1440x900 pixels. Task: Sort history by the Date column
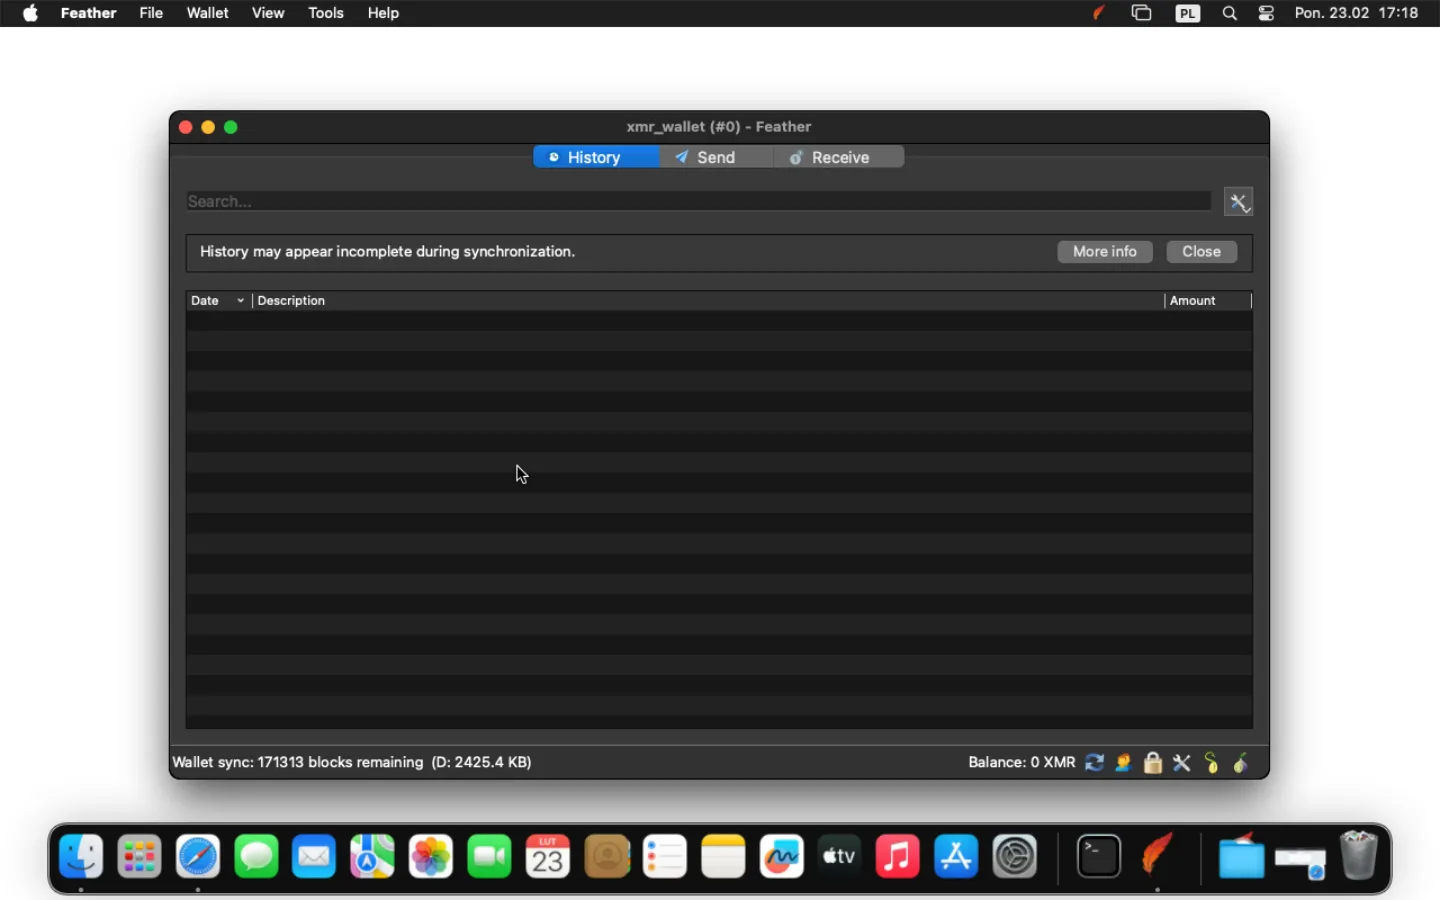[x=218, y=301]
